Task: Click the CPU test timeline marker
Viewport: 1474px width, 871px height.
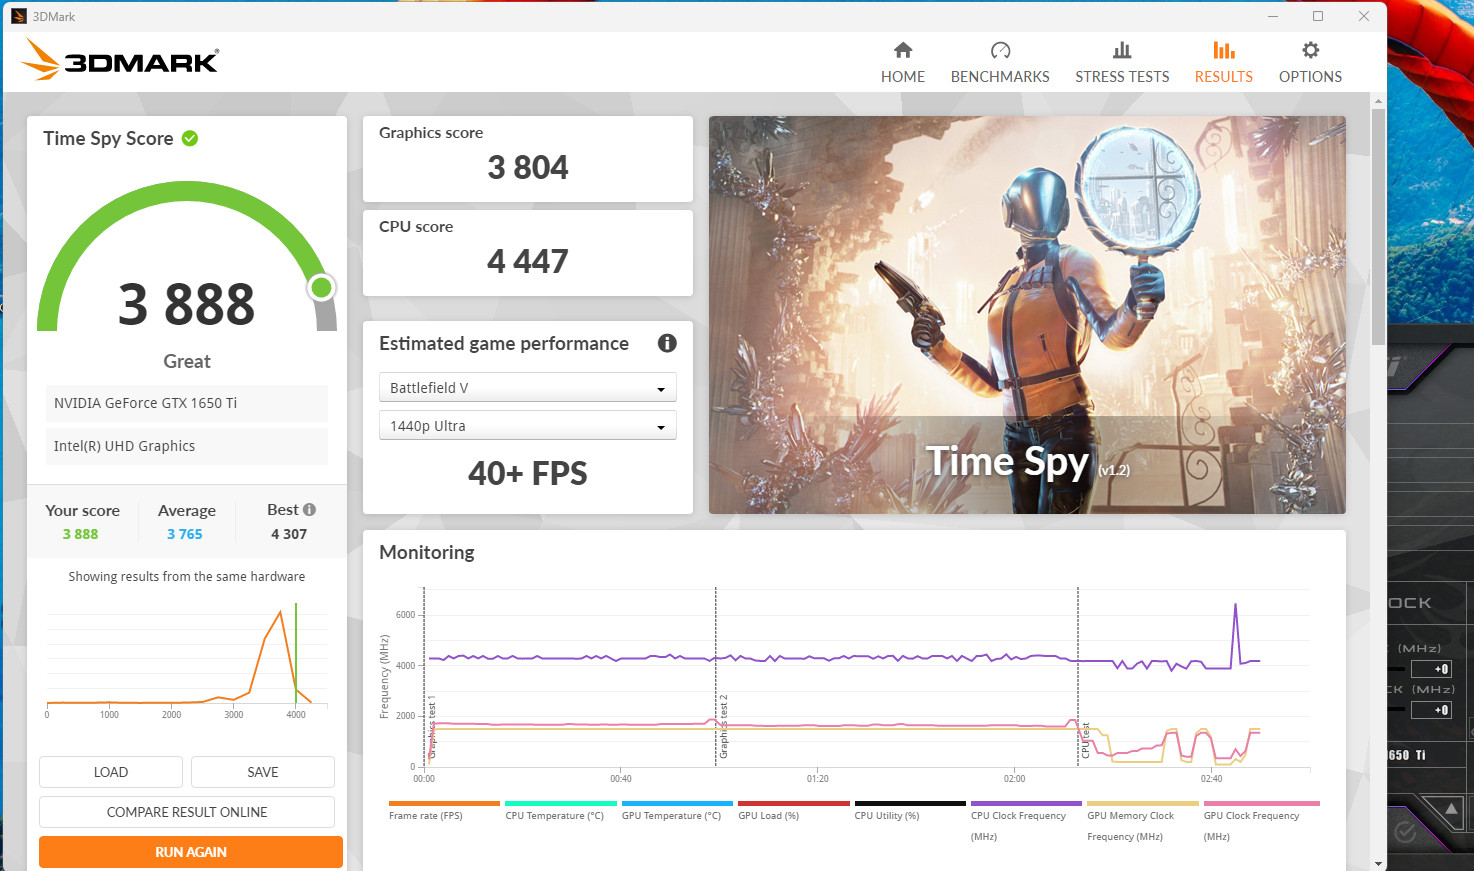Action: [1086, 740]
